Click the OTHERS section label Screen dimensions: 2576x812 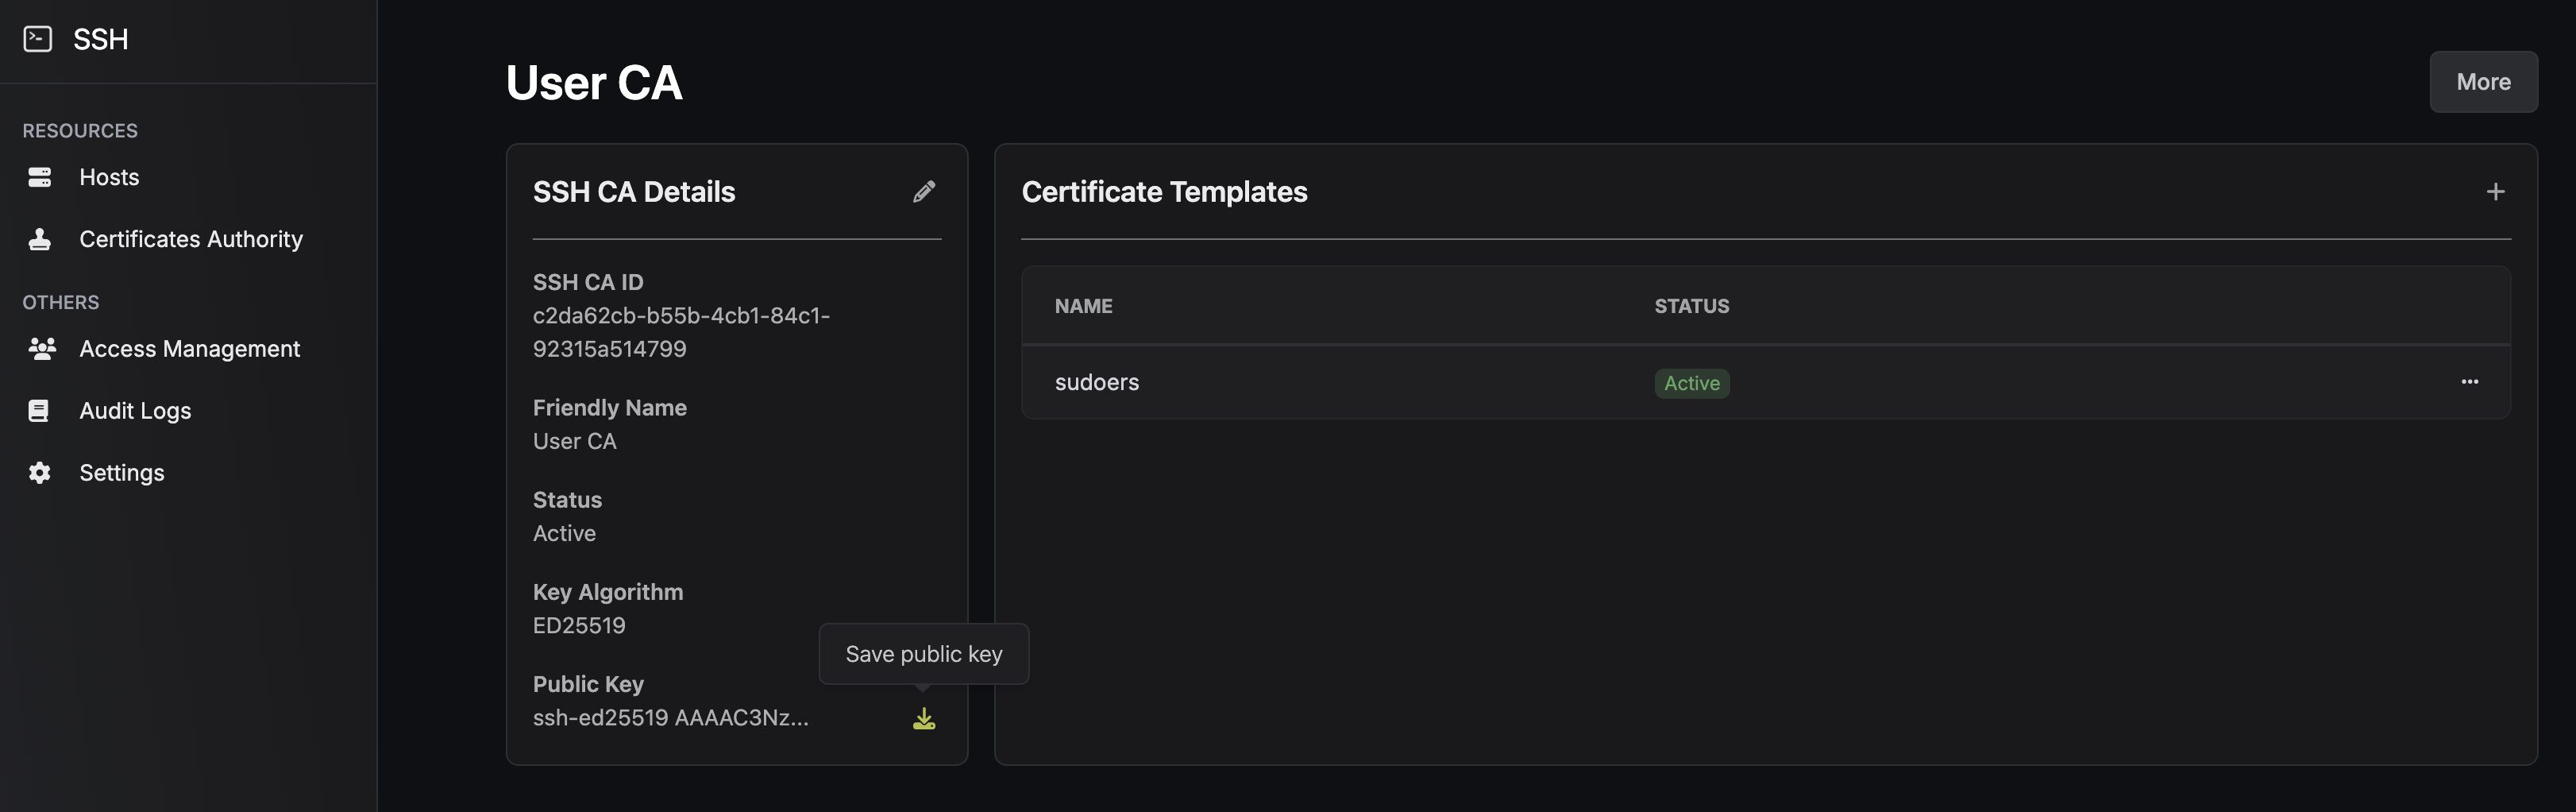61,302
